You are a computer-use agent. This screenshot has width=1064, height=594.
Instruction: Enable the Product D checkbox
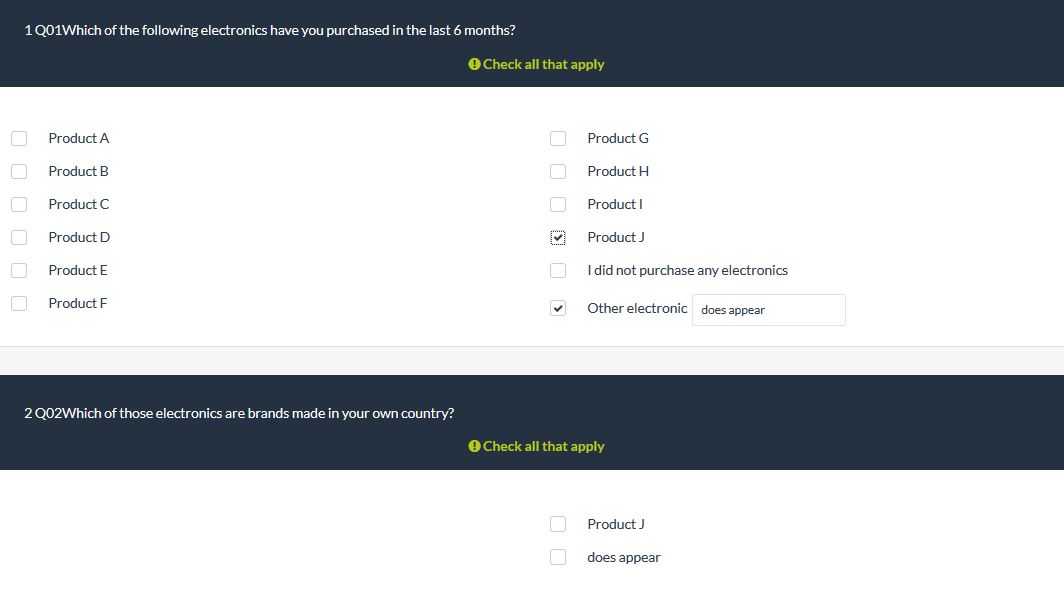point(19,238)
